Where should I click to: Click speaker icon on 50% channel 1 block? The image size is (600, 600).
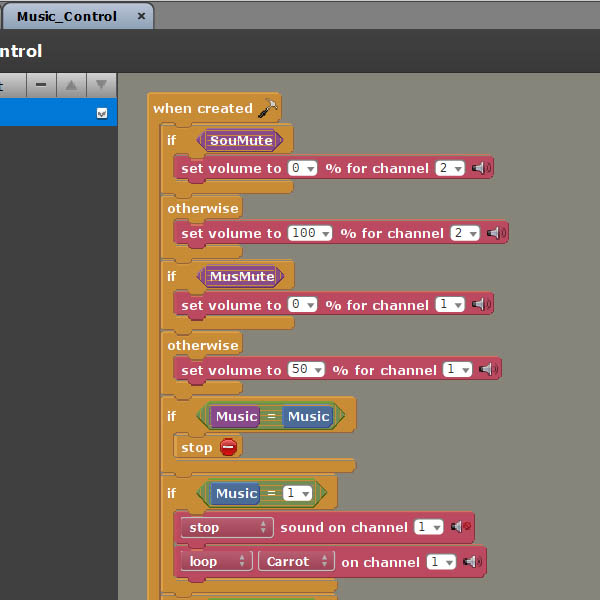tap(488, 370)
